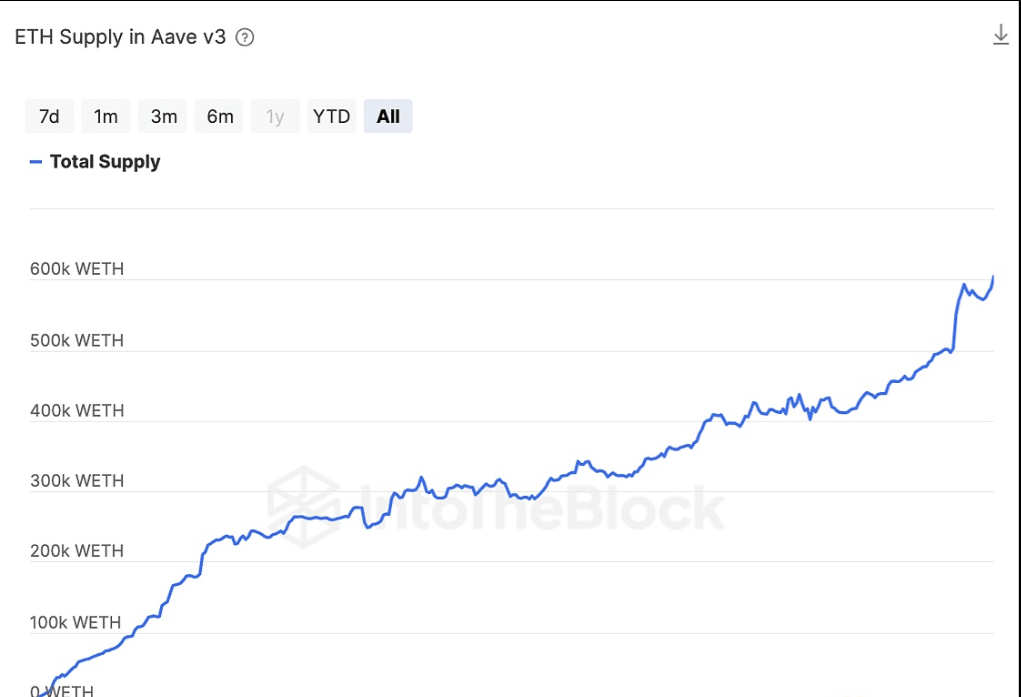Click the 500k WETH axis label
This screenshot has height=697, width=1021.
tap(77, 340)
